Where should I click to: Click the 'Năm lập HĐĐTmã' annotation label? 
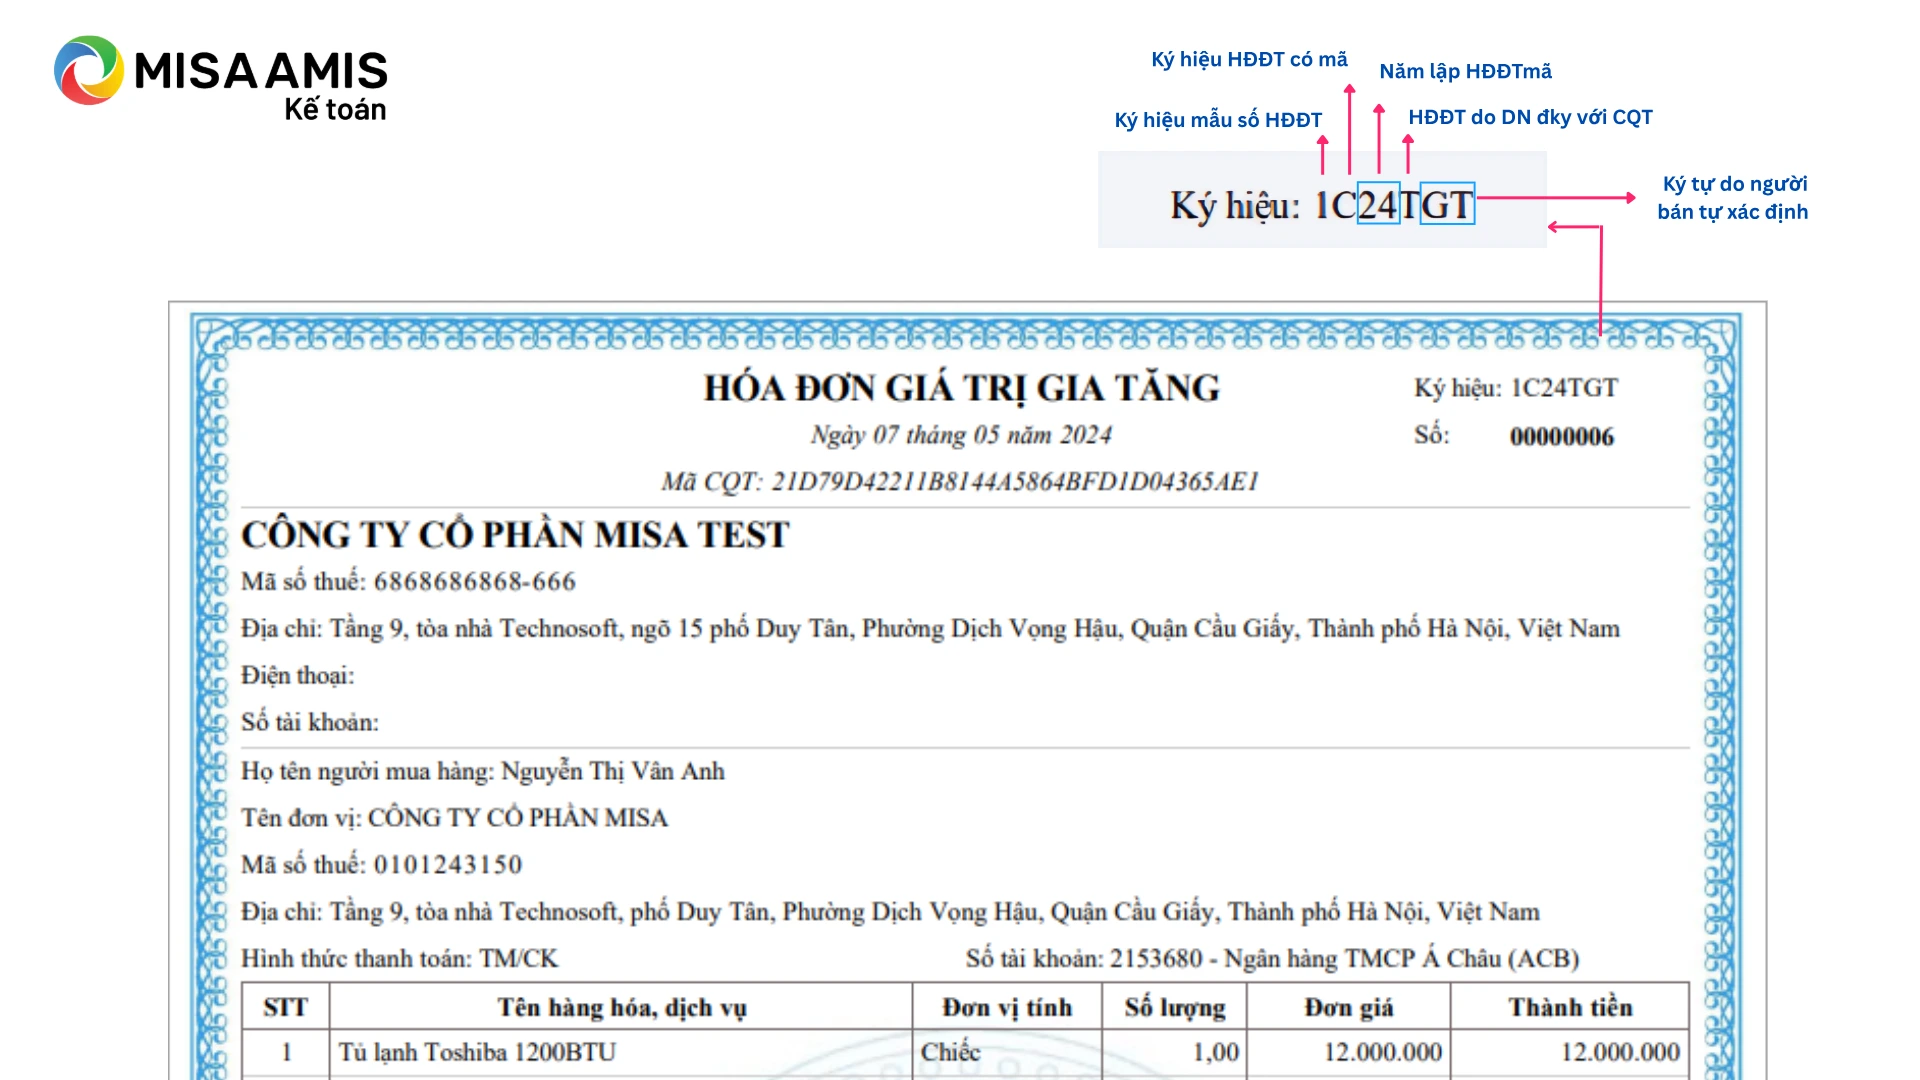tap(1465, 72)
